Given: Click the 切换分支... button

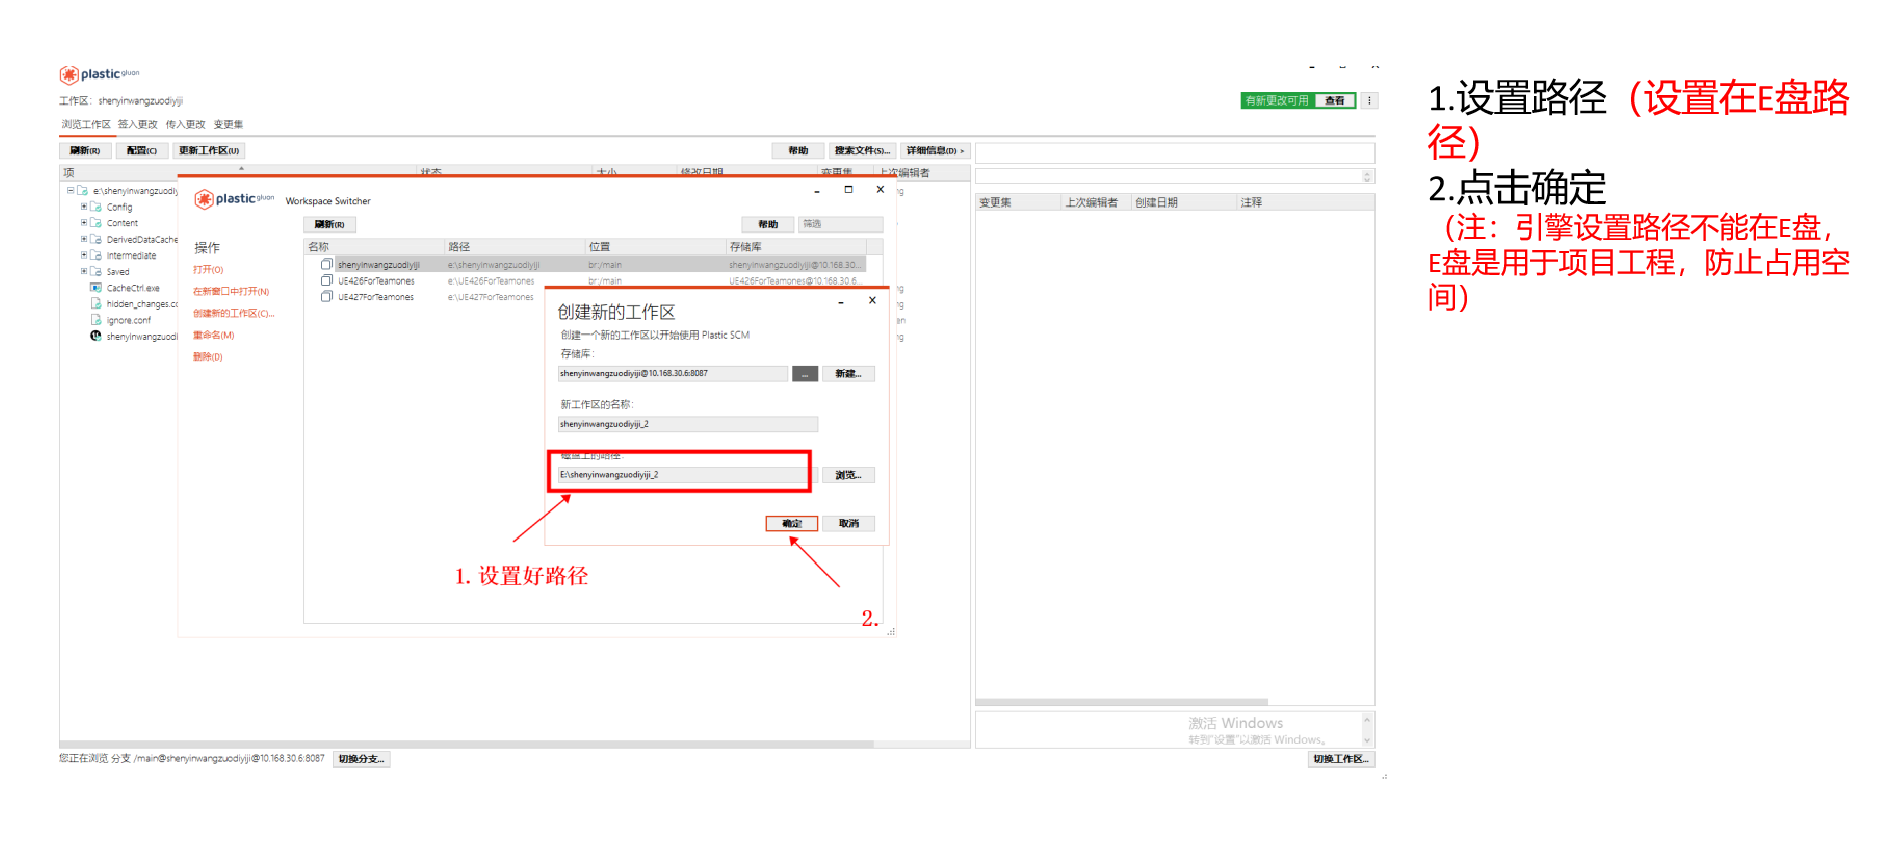Looking at the screenshot, I should click(361, 759).
